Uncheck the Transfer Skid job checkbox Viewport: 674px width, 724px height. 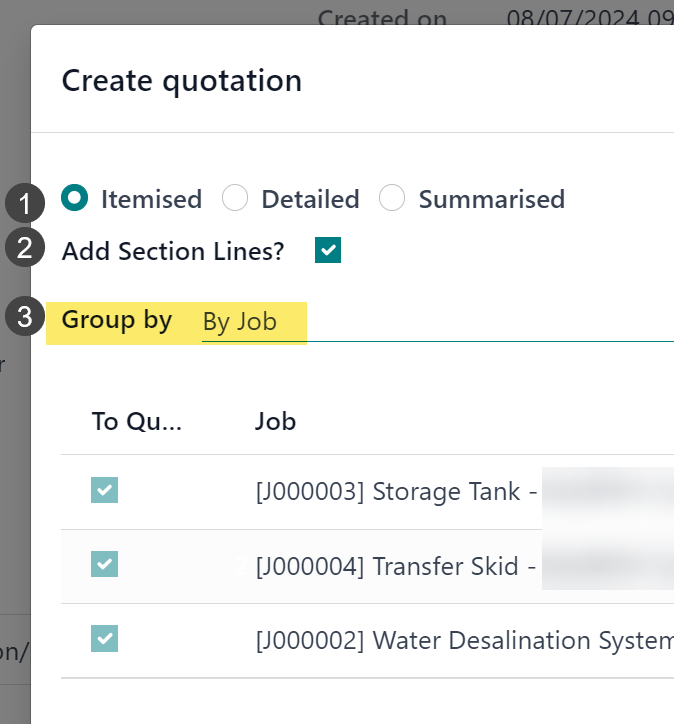click(105, 566)
